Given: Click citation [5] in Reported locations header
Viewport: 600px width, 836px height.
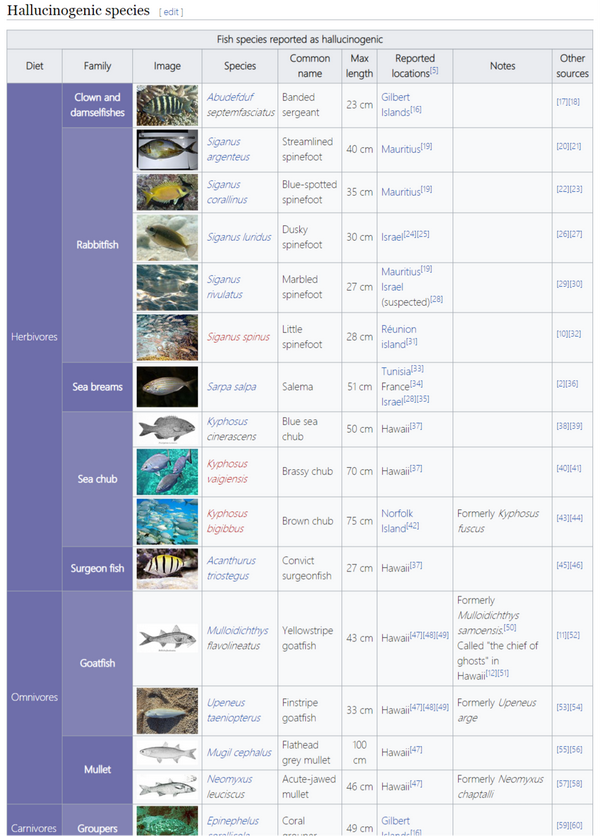Looking at the screenshot, I should 434,70.
